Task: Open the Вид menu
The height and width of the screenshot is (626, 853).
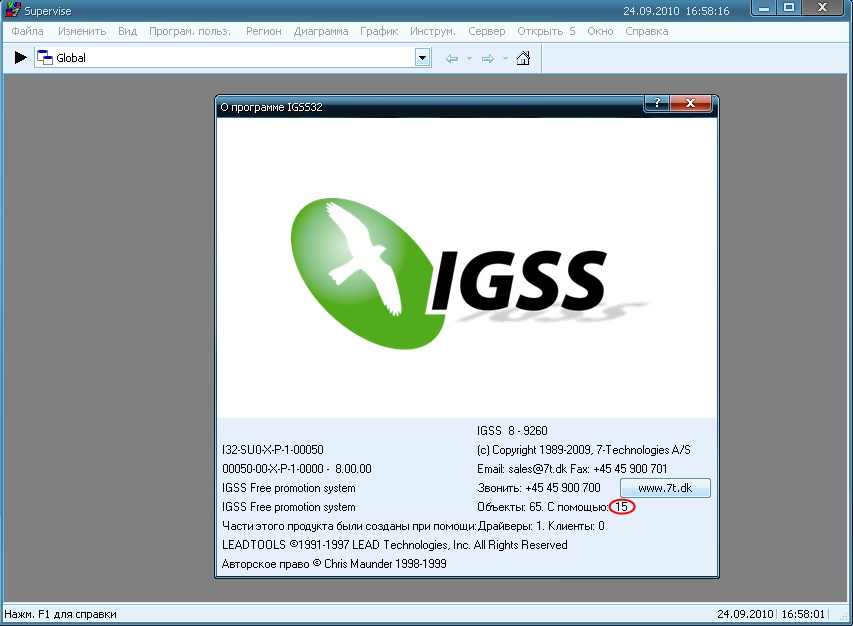Action: pyautogui.click(x=127, y=31)
